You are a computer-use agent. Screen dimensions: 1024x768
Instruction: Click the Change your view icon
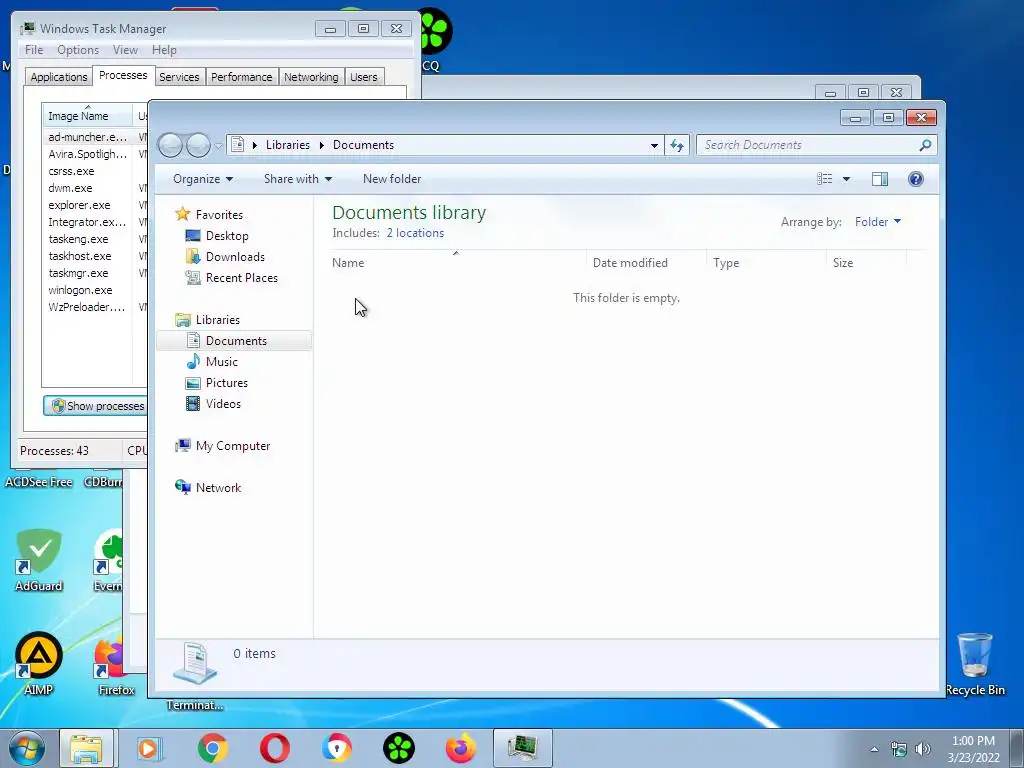[825, 179]
